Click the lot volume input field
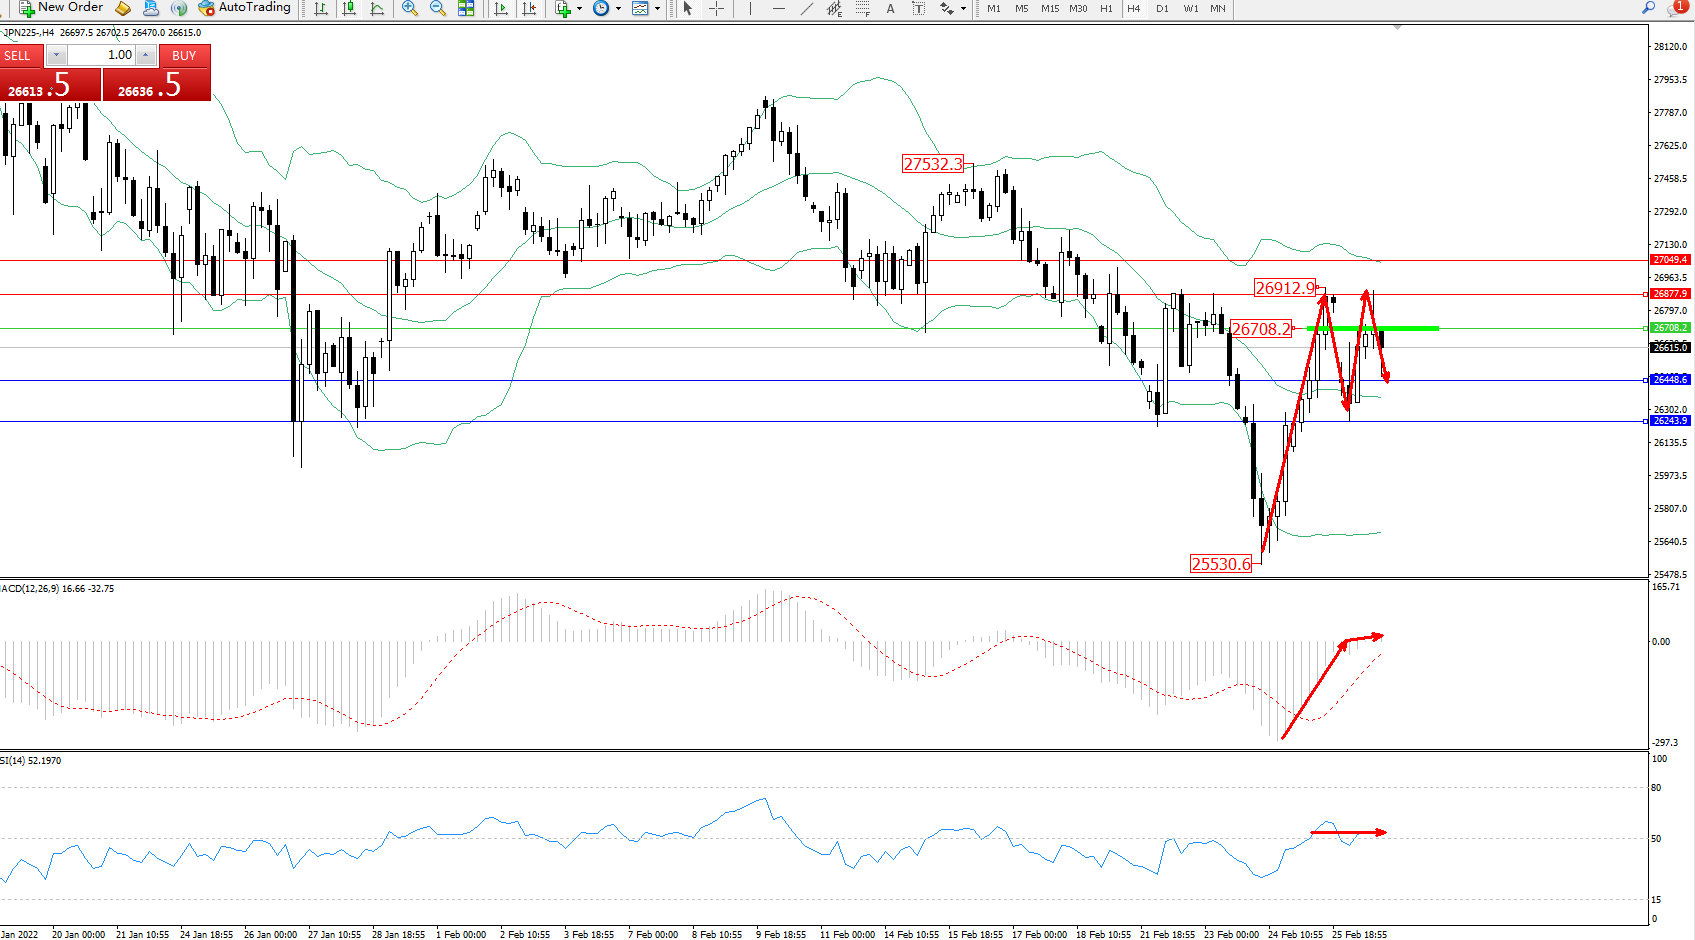Screen dimensions: 1695x940 click(101, 55)
